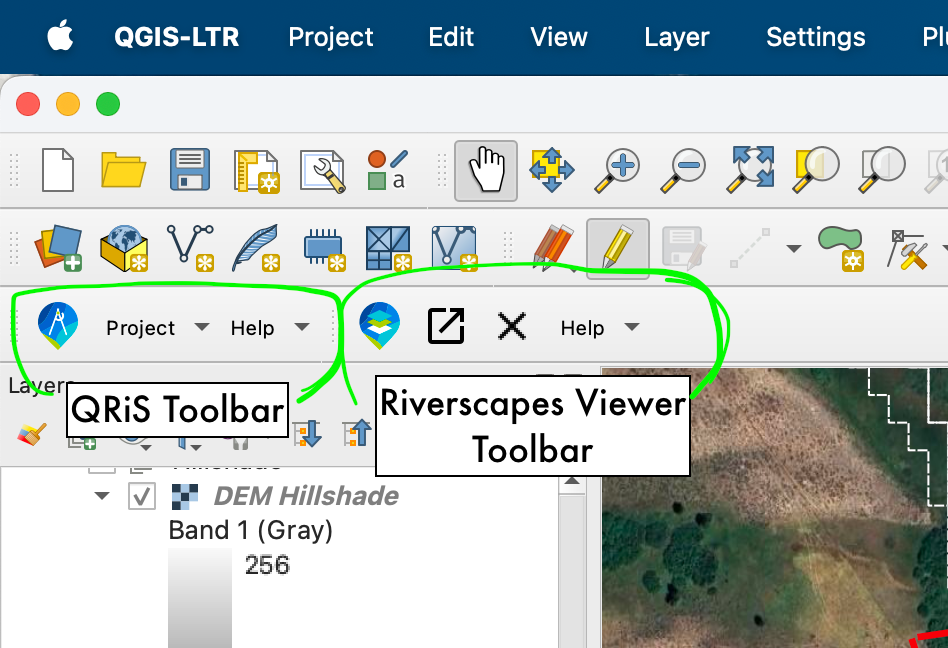
Task: Click the Vertex Tool icon
Action: pyautogui.click(x=907, y=248)
